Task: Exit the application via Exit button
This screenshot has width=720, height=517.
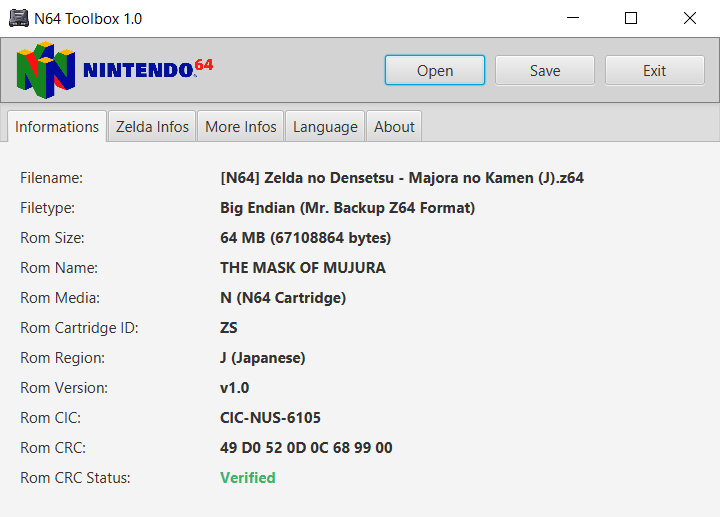Action: pyautogui.click(x=654, y=70)
